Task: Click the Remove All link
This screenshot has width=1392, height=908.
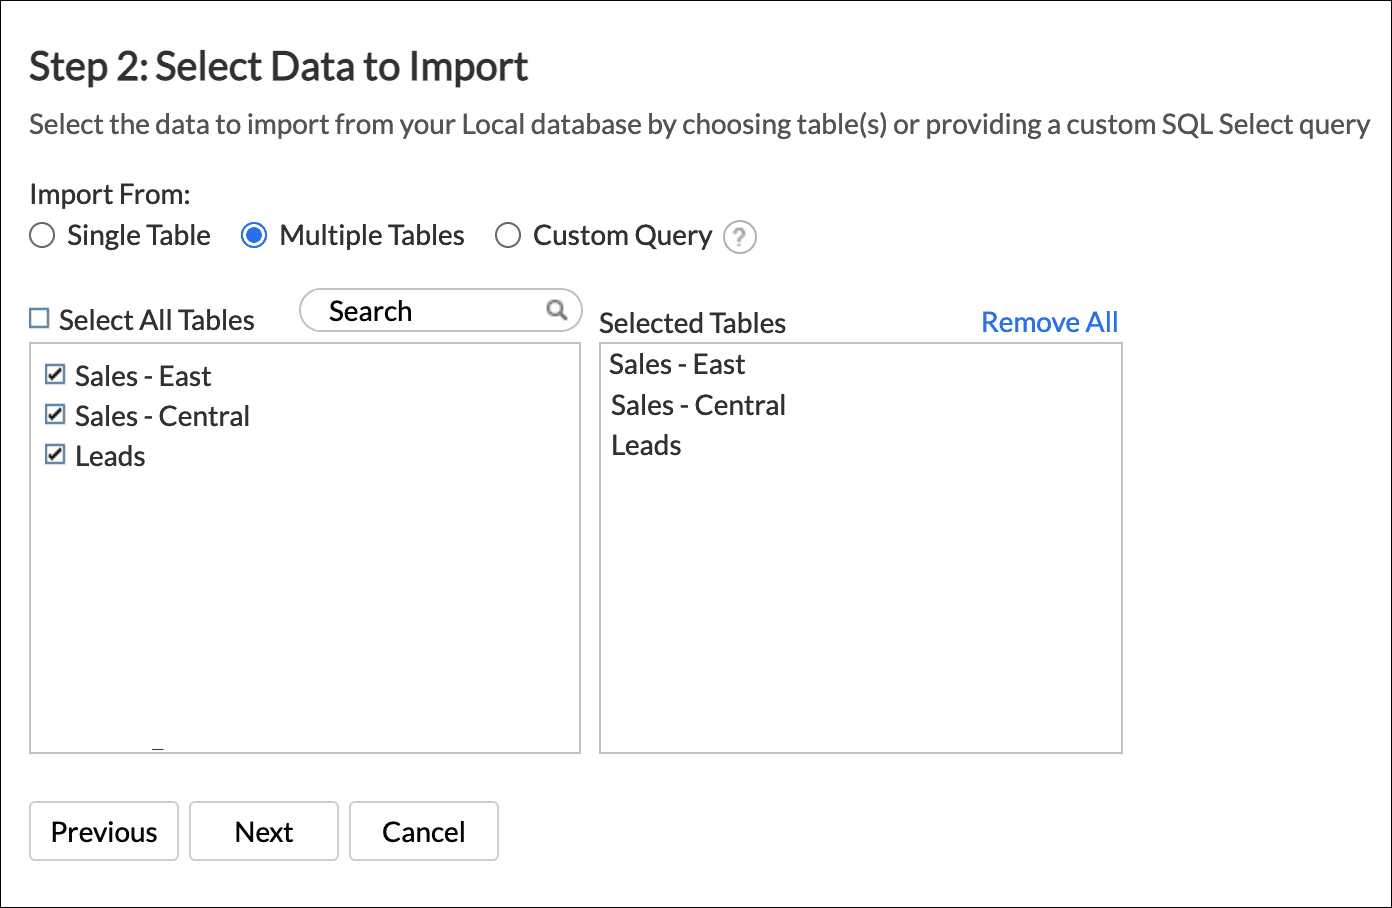Action: (1049, 322)
